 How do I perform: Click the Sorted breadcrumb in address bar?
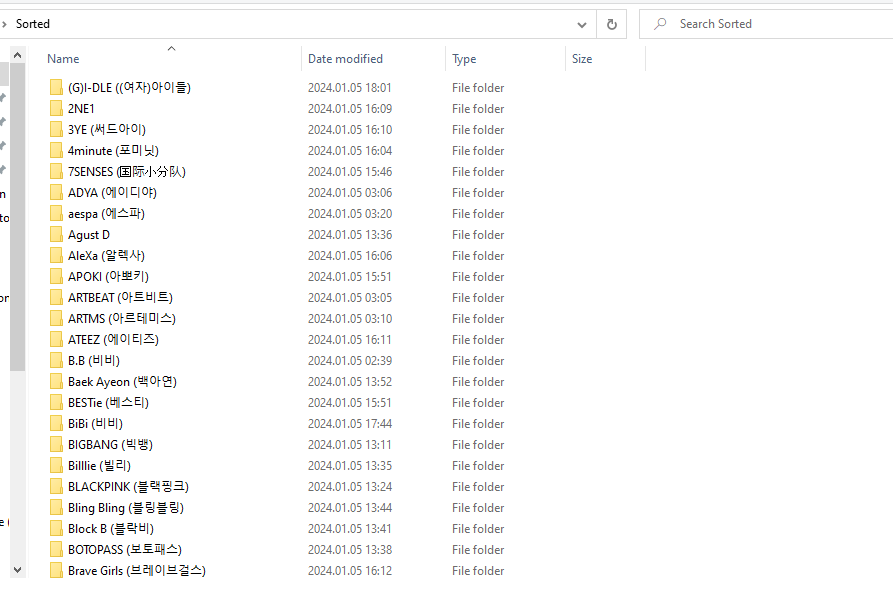point(33,24)
